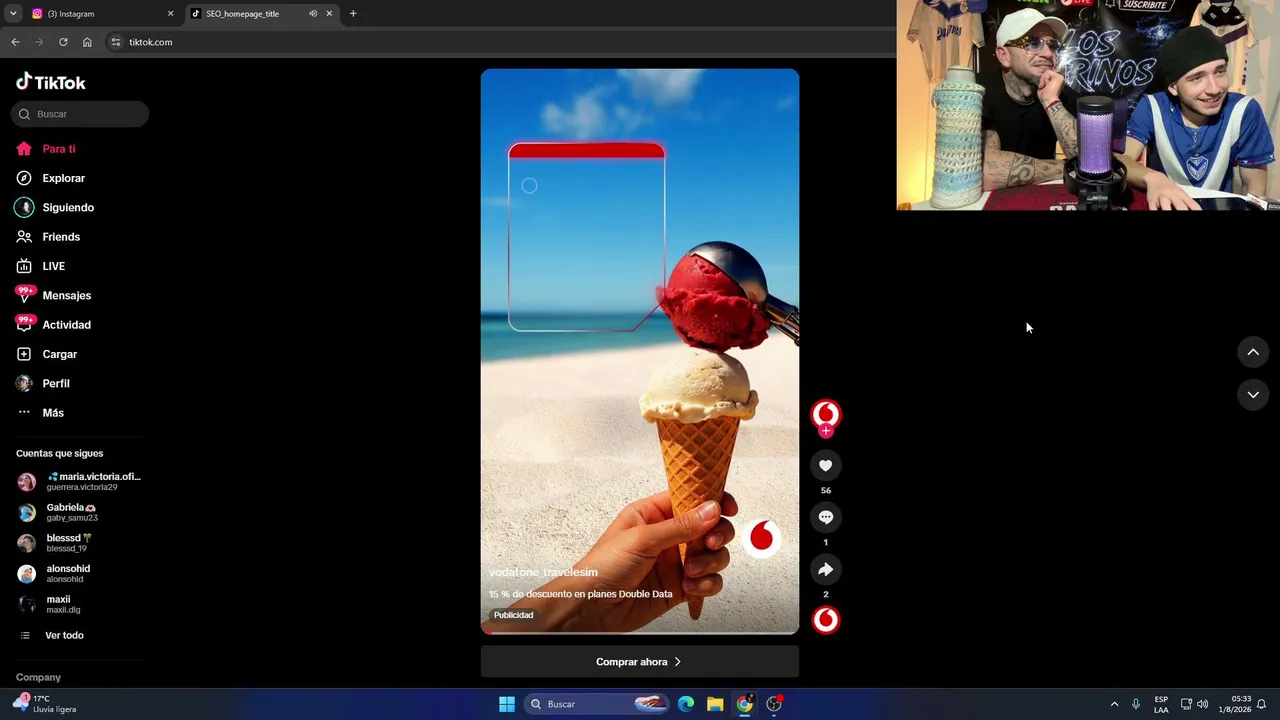Click the Chrome taskbar icon
This screenshot has height=720, width=1280.
pos(744,704)
